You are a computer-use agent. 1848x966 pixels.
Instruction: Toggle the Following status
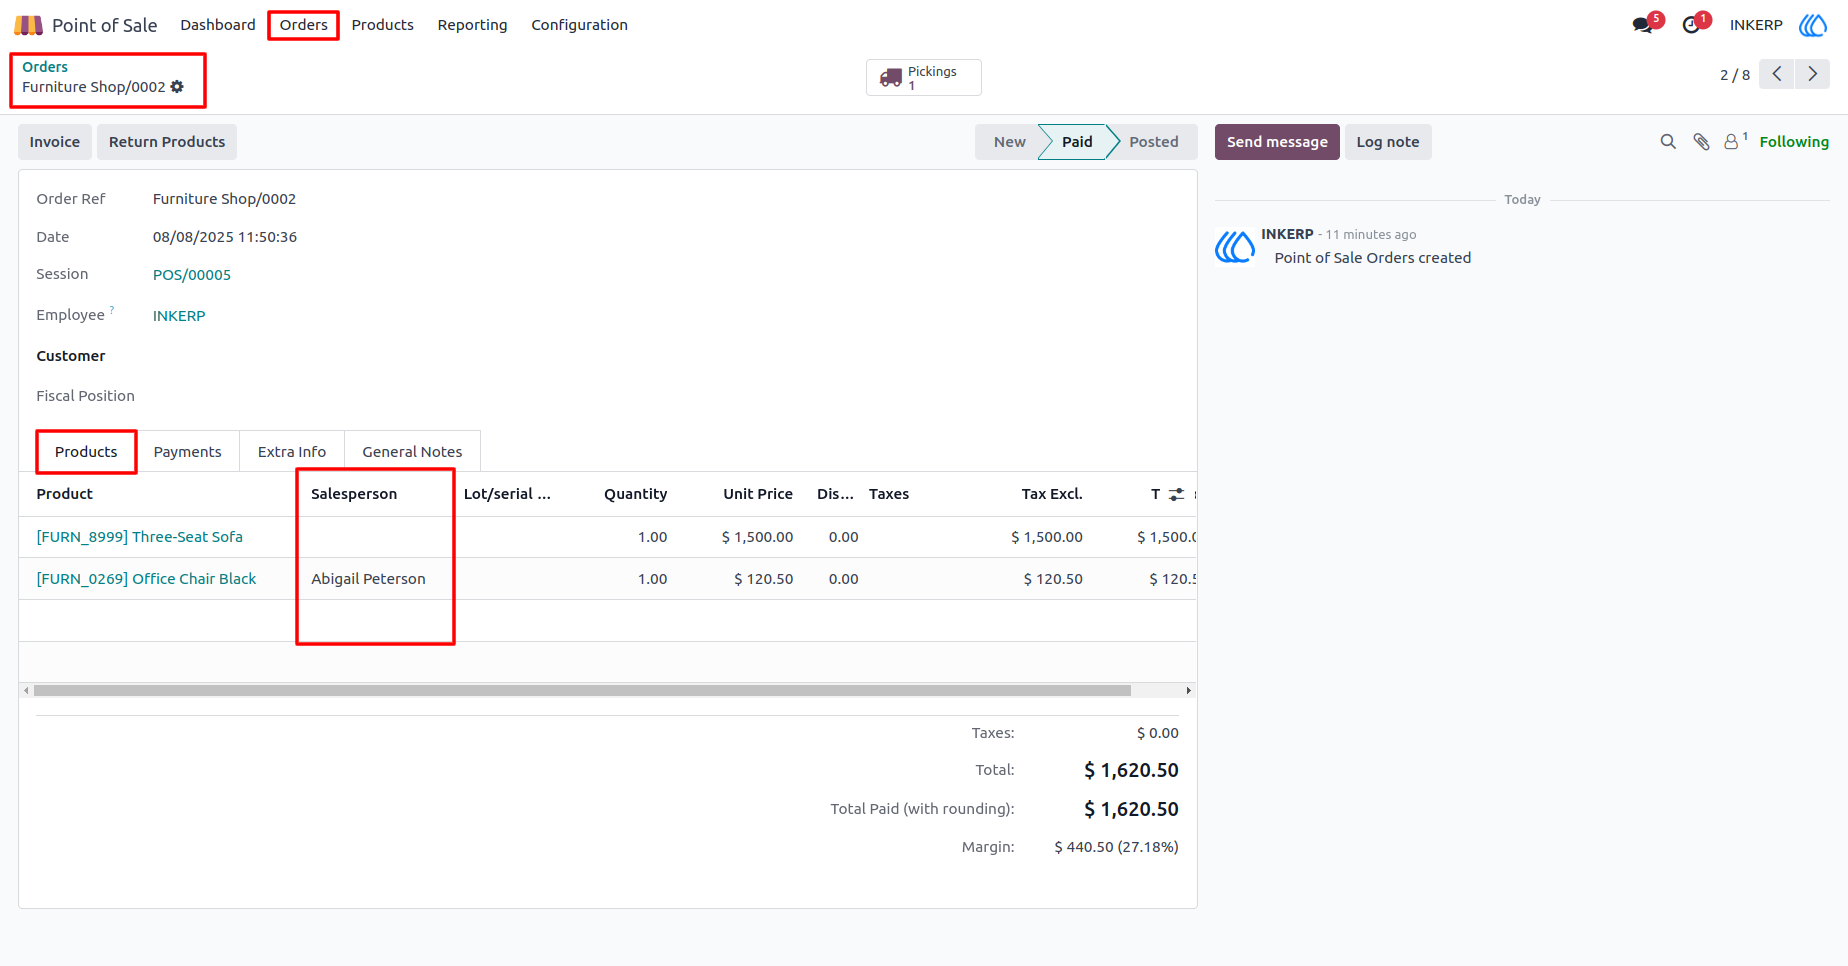point(1794,142)
